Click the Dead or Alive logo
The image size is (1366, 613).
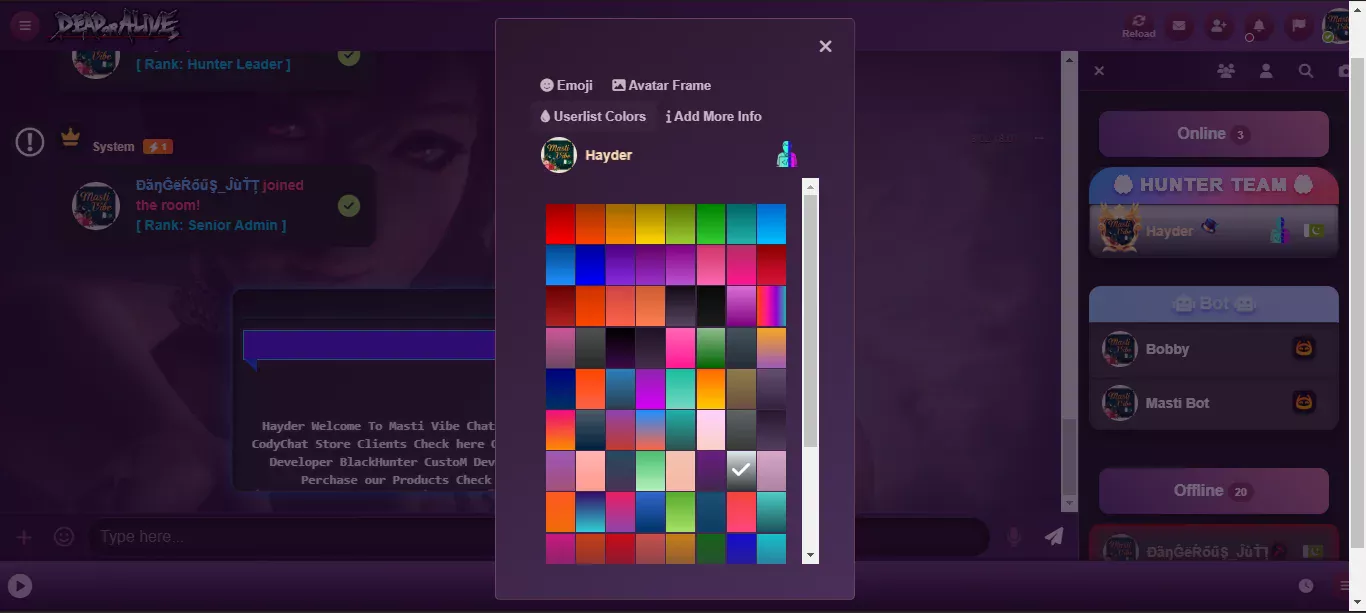[x=116, y=26]
